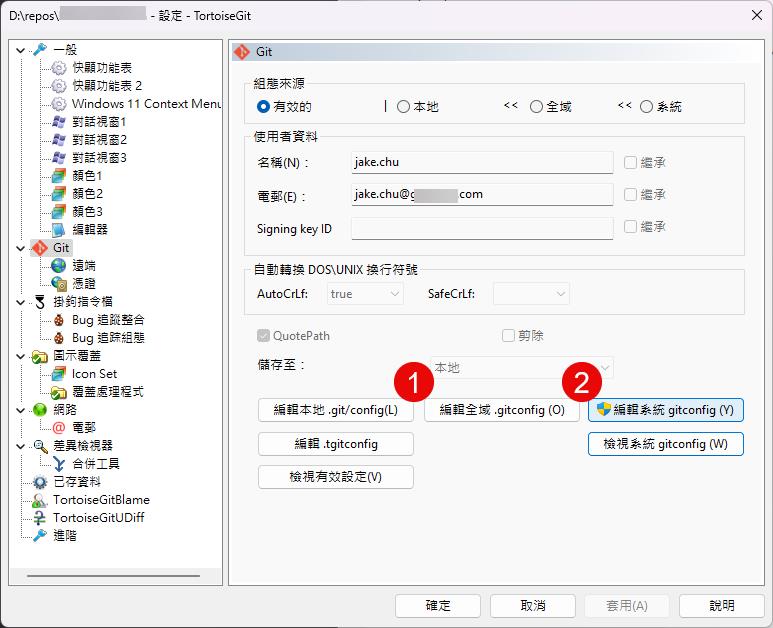Click the palette icon beside 顏色3
The height and width of the screenshot is (628, 773).
59,211
